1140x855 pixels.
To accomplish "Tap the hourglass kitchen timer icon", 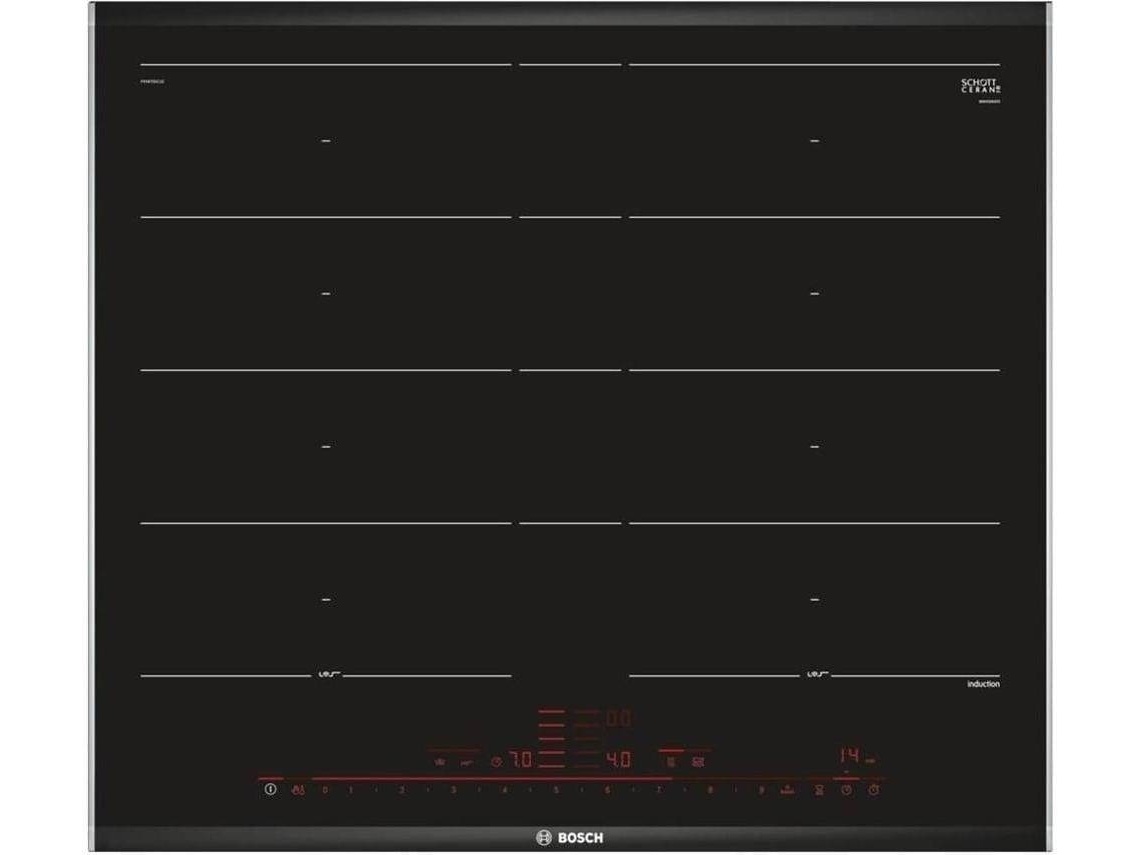I will pos(819,790).
